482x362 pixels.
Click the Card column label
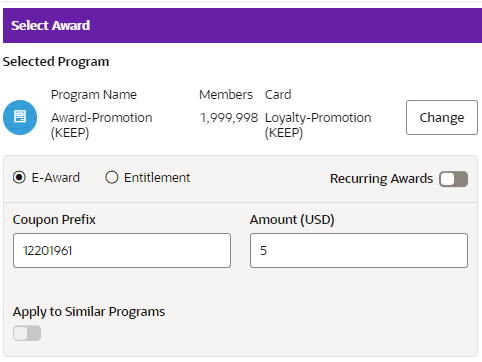click(x=278, y=95)
